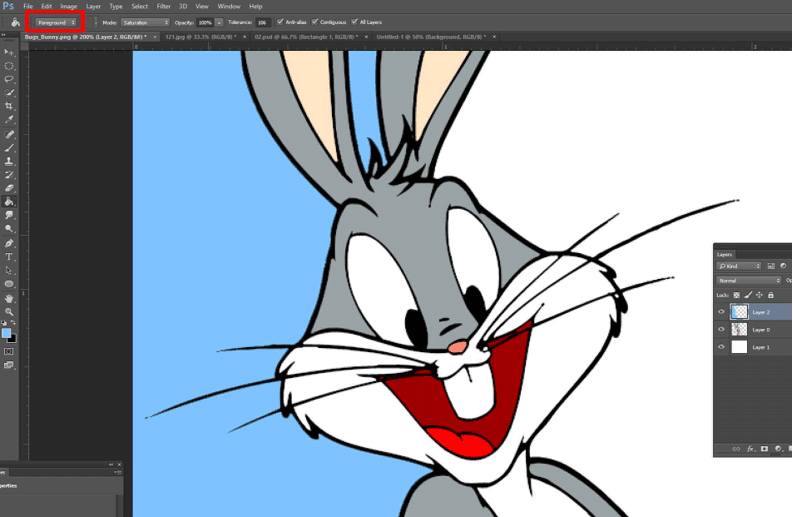Select the Eraser tool
The image size is (793, 517).
pyautogui.click(x=9, y=188)
